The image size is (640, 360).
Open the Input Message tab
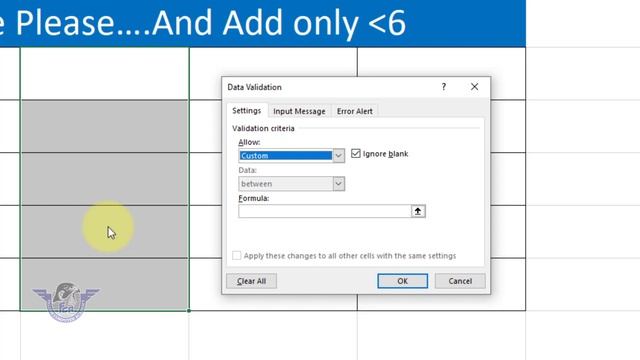point(299,111)
